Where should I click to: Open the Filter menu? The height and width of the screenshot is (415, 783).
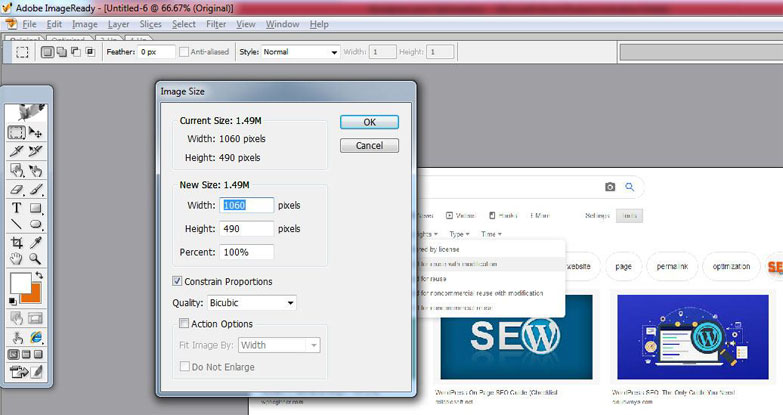[x=215, y=23]
